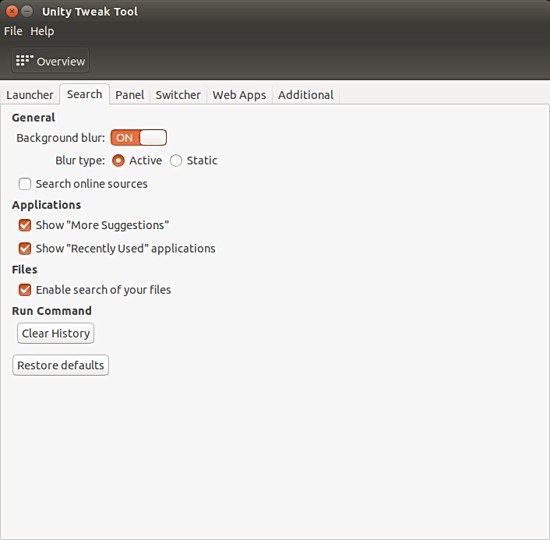Screen dimensions: 550x540
Task: Switch to the Additional tab
Action: pos(306,95)
